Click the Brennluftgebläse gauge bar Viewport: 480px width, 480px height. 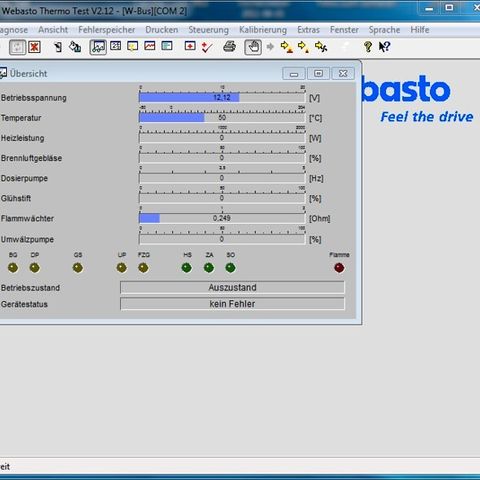222,158
